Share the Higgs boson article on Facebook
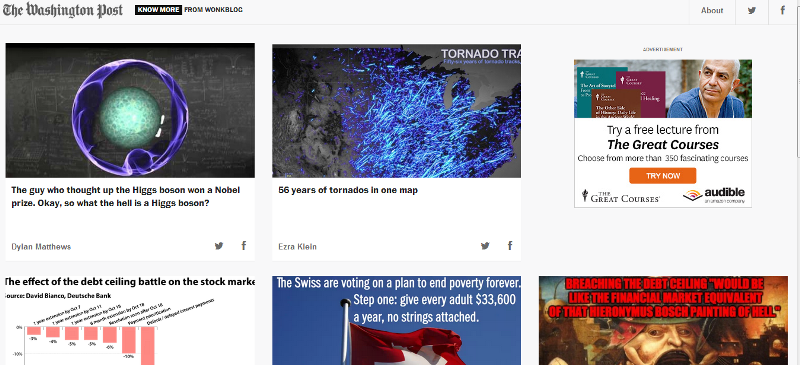 click(244, 246)
